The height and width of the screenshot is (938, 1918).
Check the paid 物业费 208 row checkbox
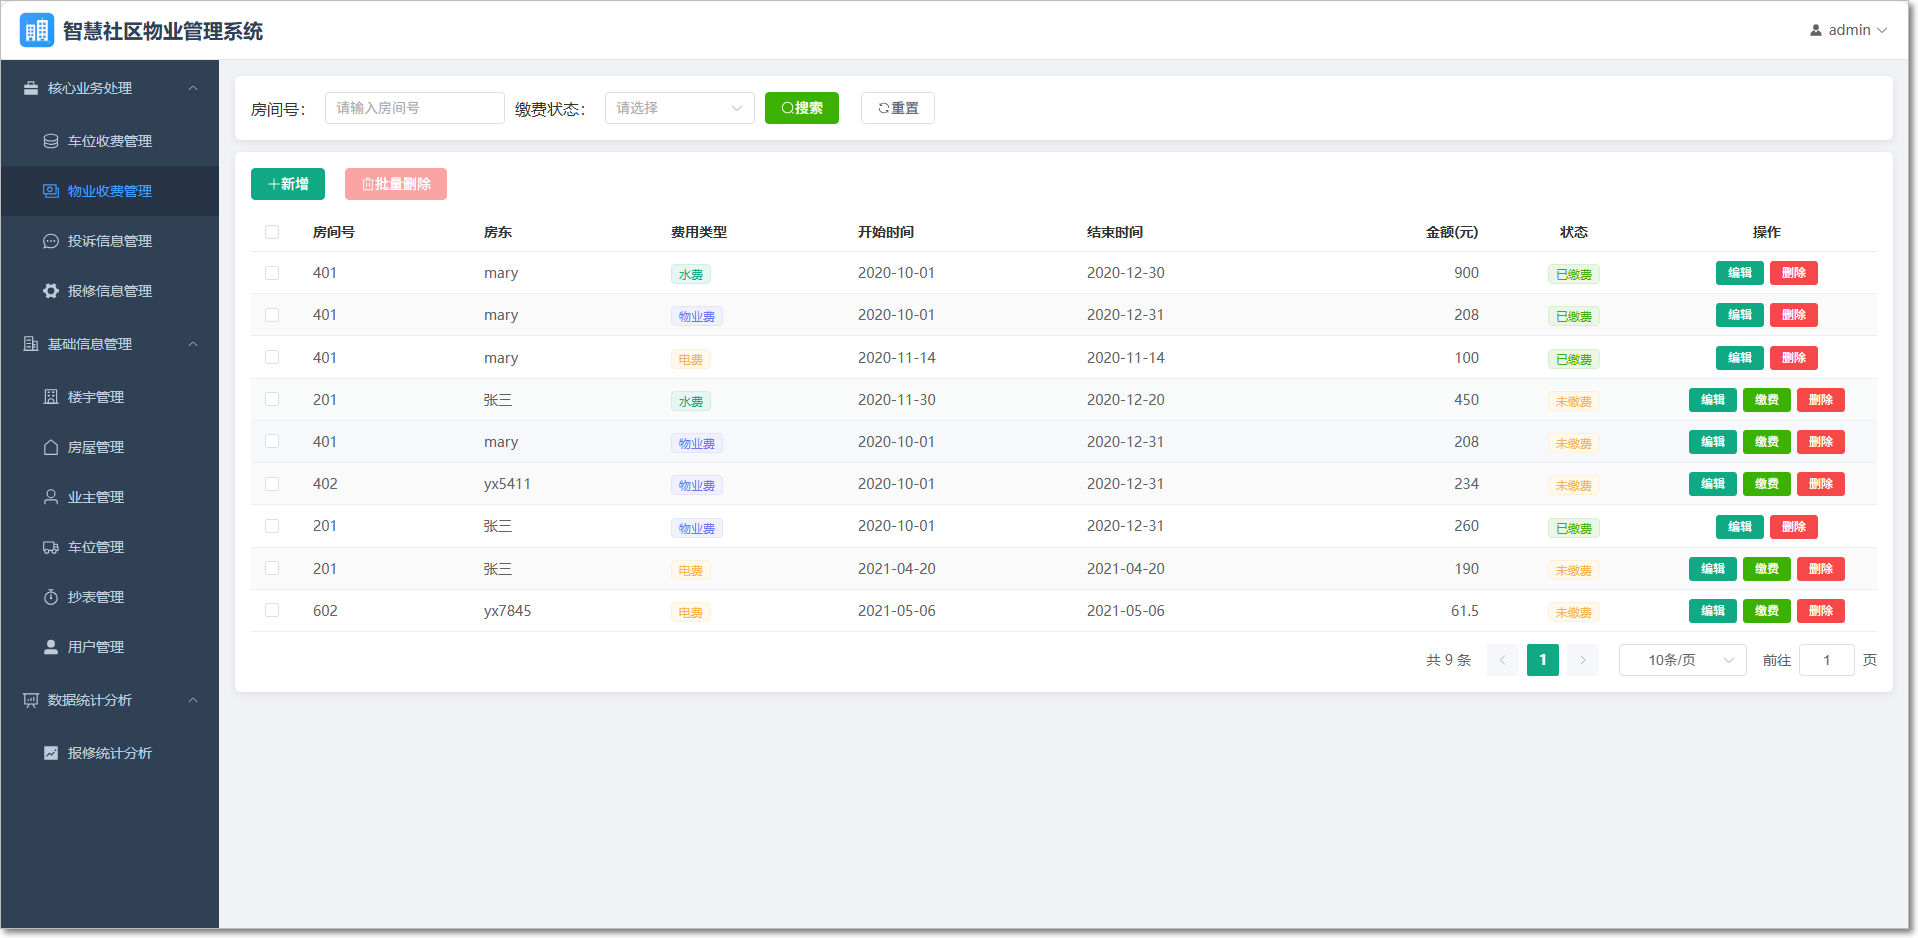(272, 315)
